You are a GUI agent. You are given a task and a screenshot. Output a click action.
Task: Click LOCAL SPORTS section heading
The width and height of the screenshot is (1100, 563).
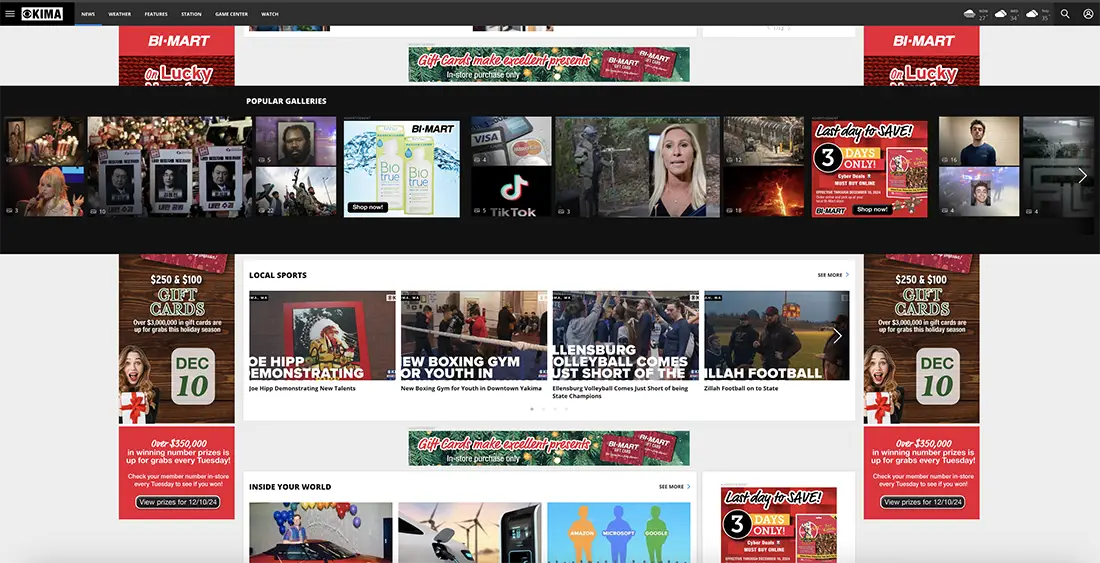[x=278, y=275]
